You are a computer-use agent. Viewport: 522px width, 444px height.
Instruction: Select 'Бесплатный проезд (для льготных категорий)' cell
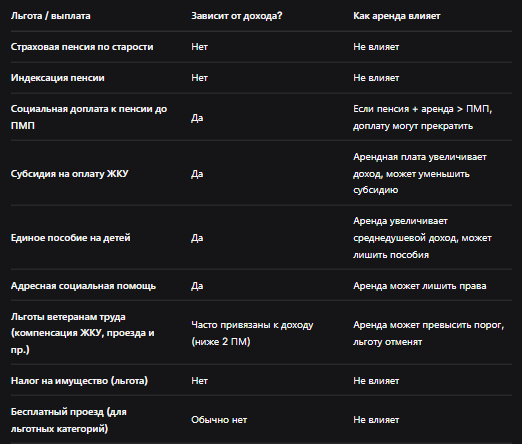click(69, 420)
